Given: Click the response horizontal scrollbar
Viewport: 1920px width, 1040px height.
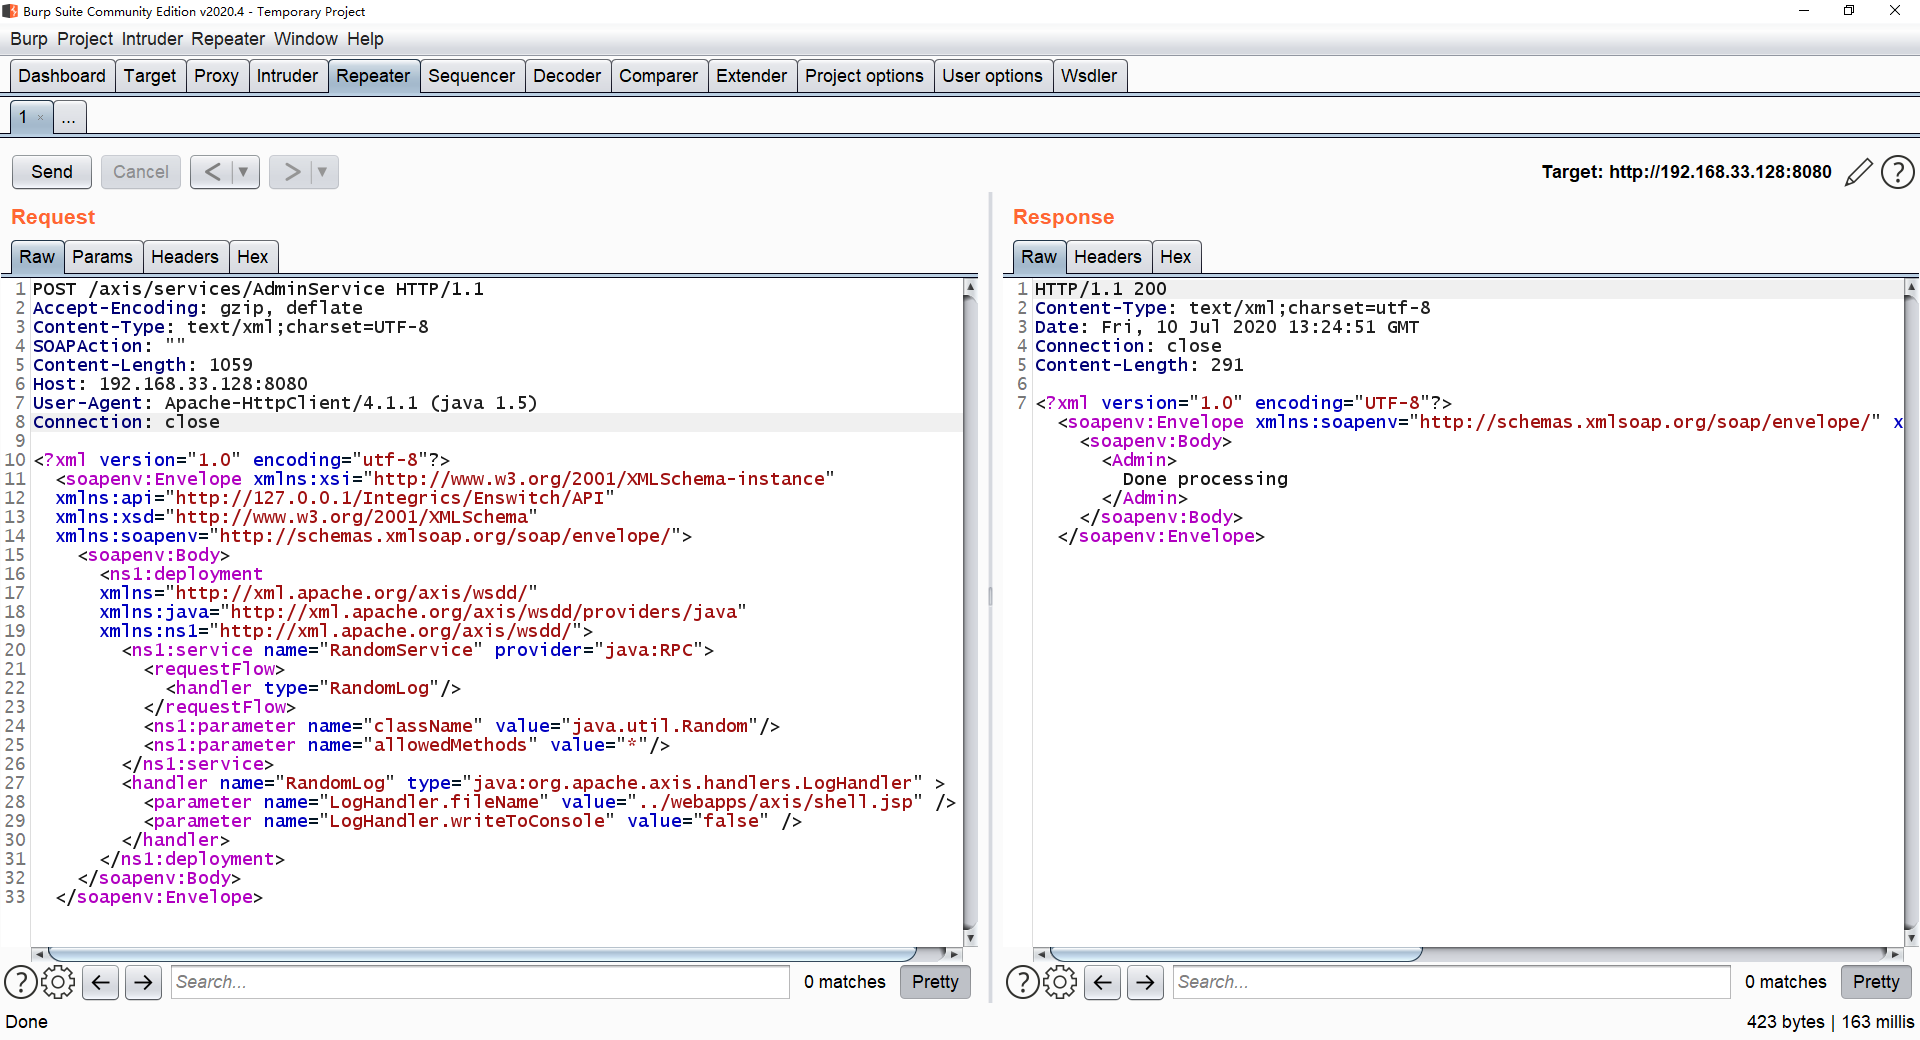Looking at the screenshot, I should pos(1236,954).
